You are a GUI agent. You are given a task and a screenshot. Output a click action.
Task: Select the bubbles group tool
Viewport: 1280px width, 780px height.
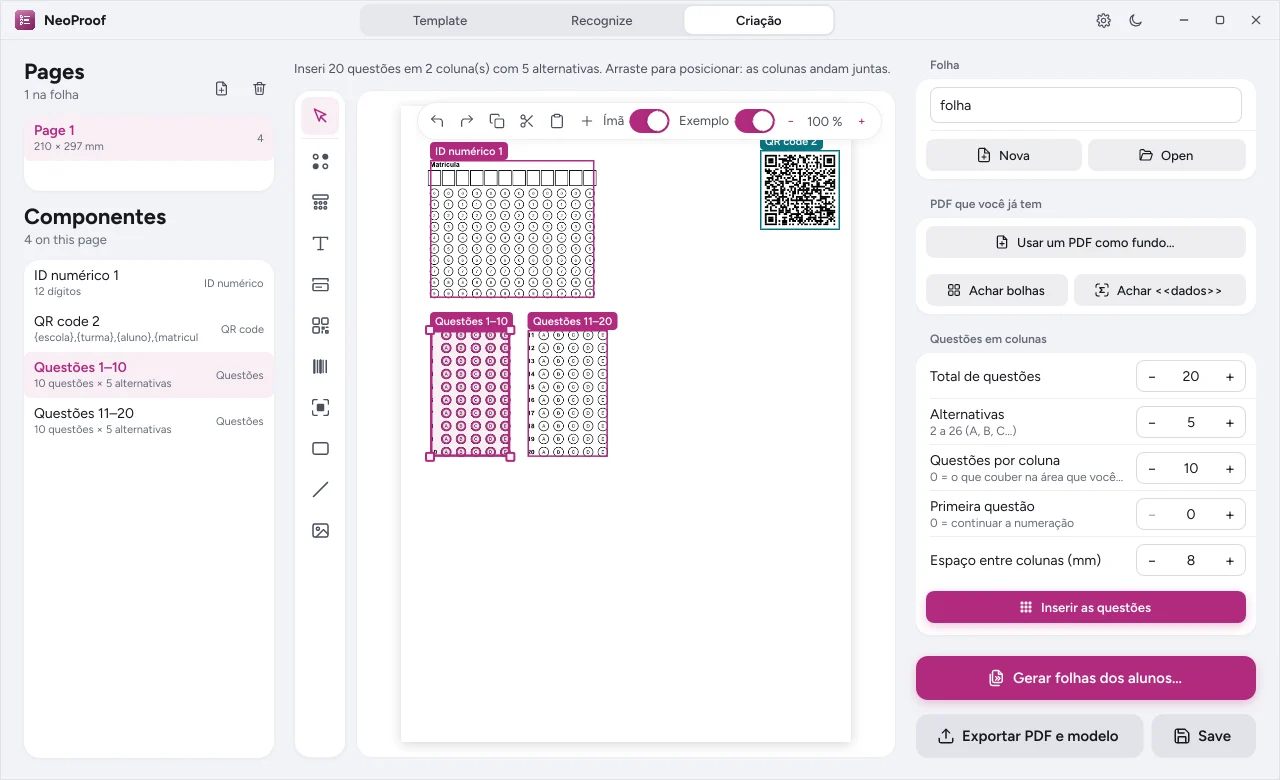click(320, 161)
